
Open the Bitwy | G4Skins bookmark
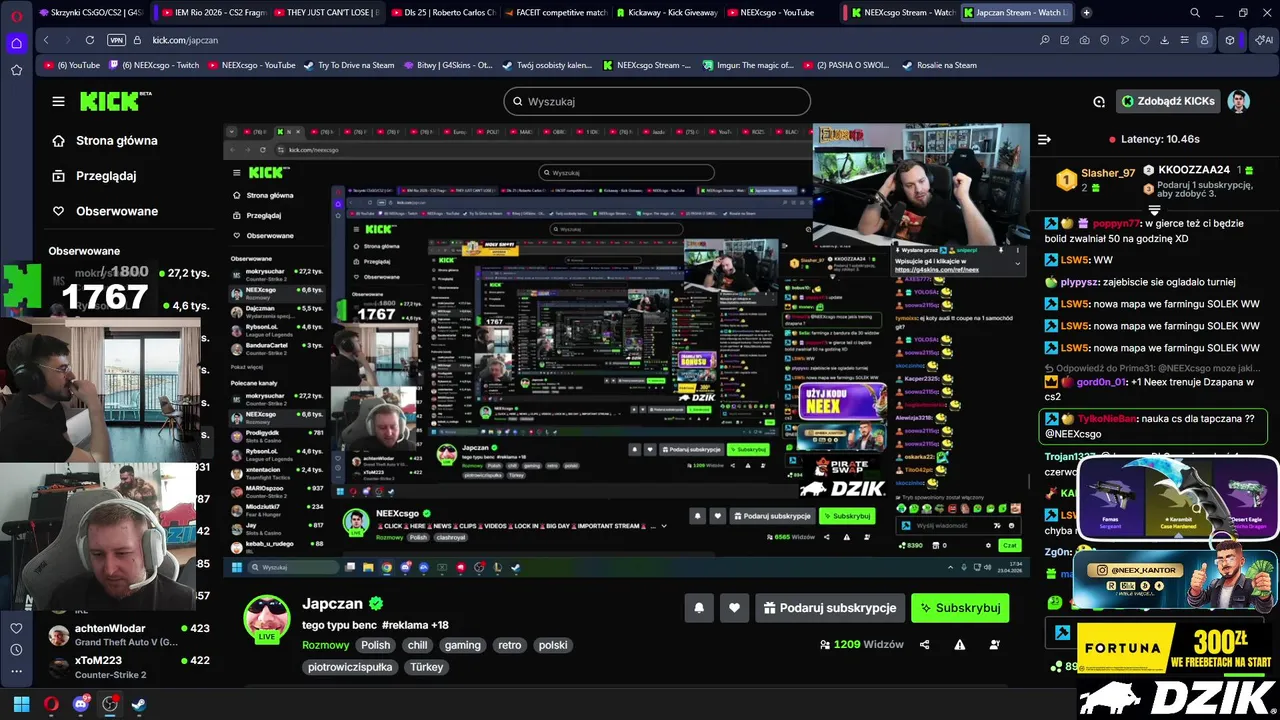[447, 65]
